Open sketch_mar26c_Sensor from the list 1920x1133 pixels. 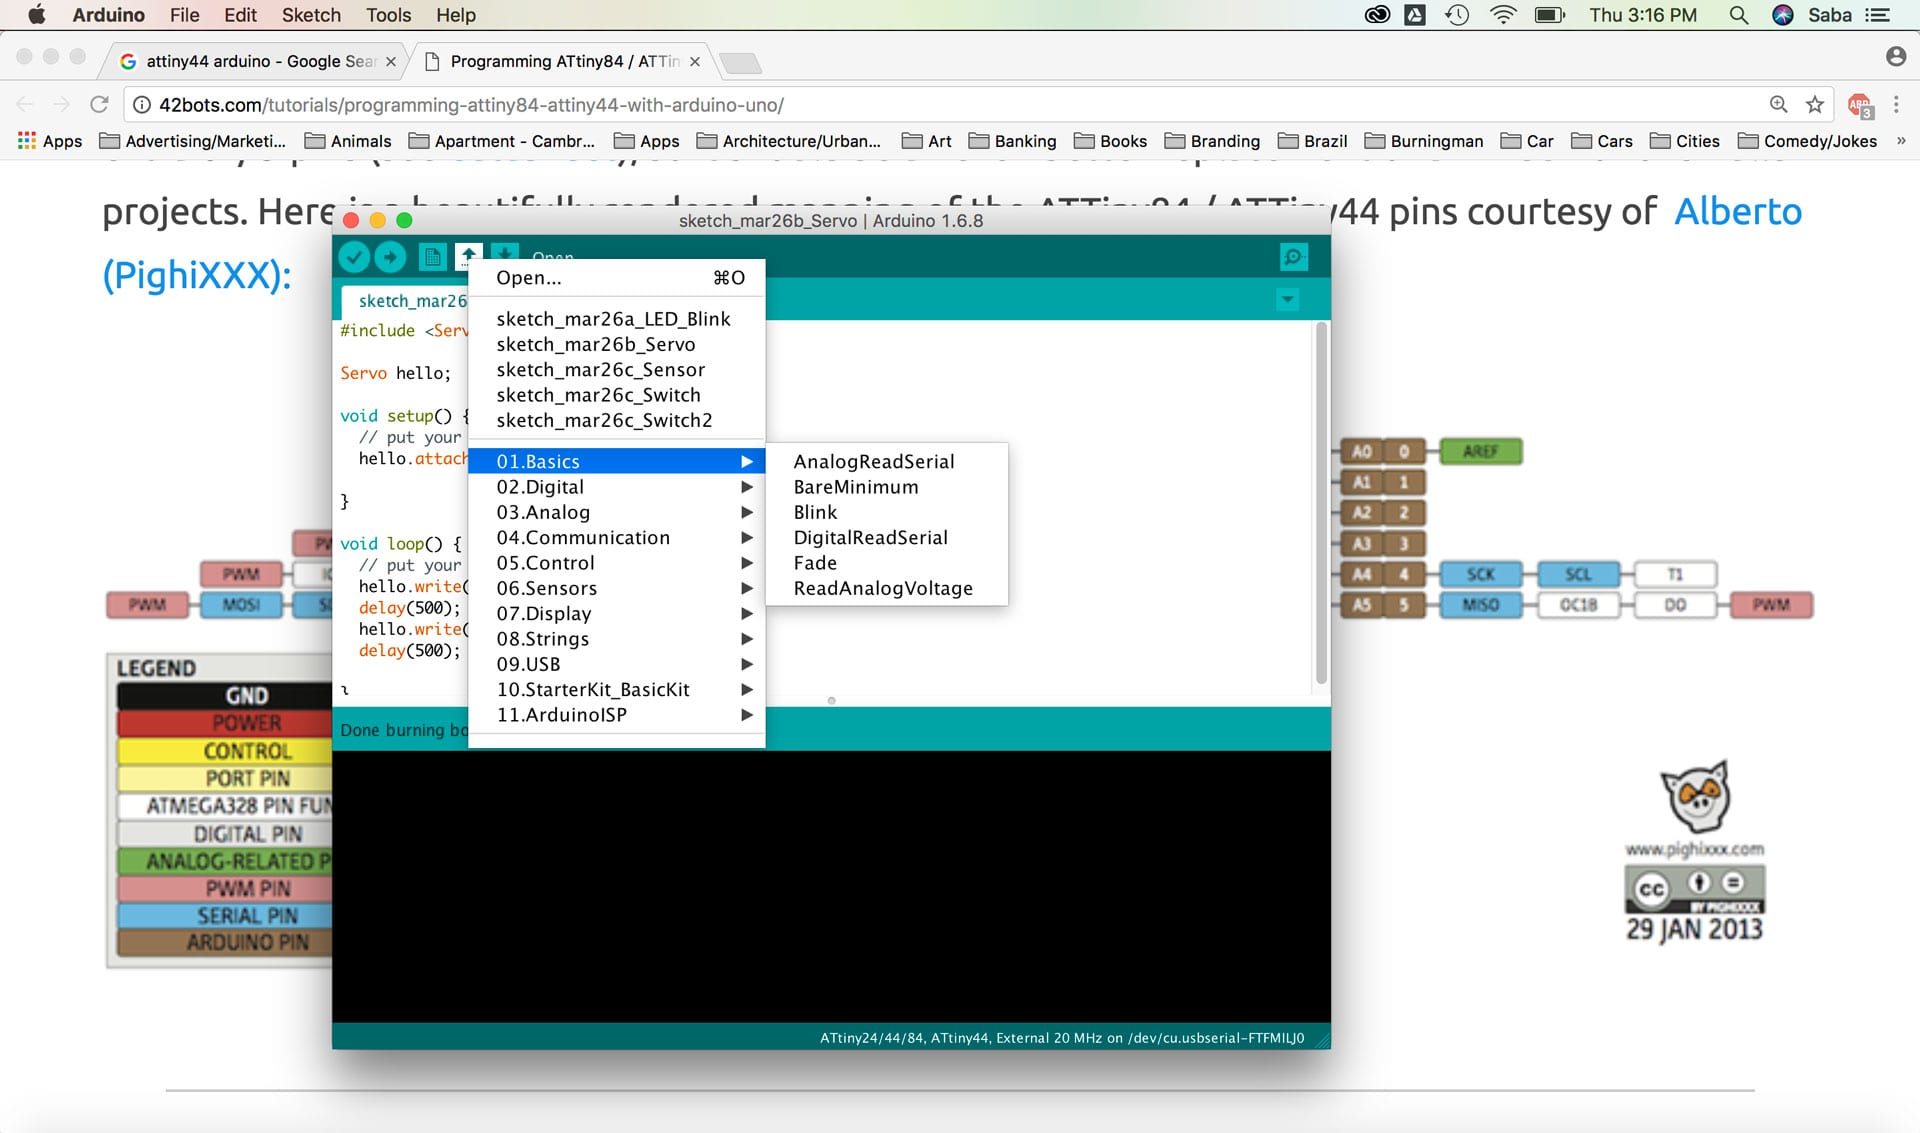[617, 370]
